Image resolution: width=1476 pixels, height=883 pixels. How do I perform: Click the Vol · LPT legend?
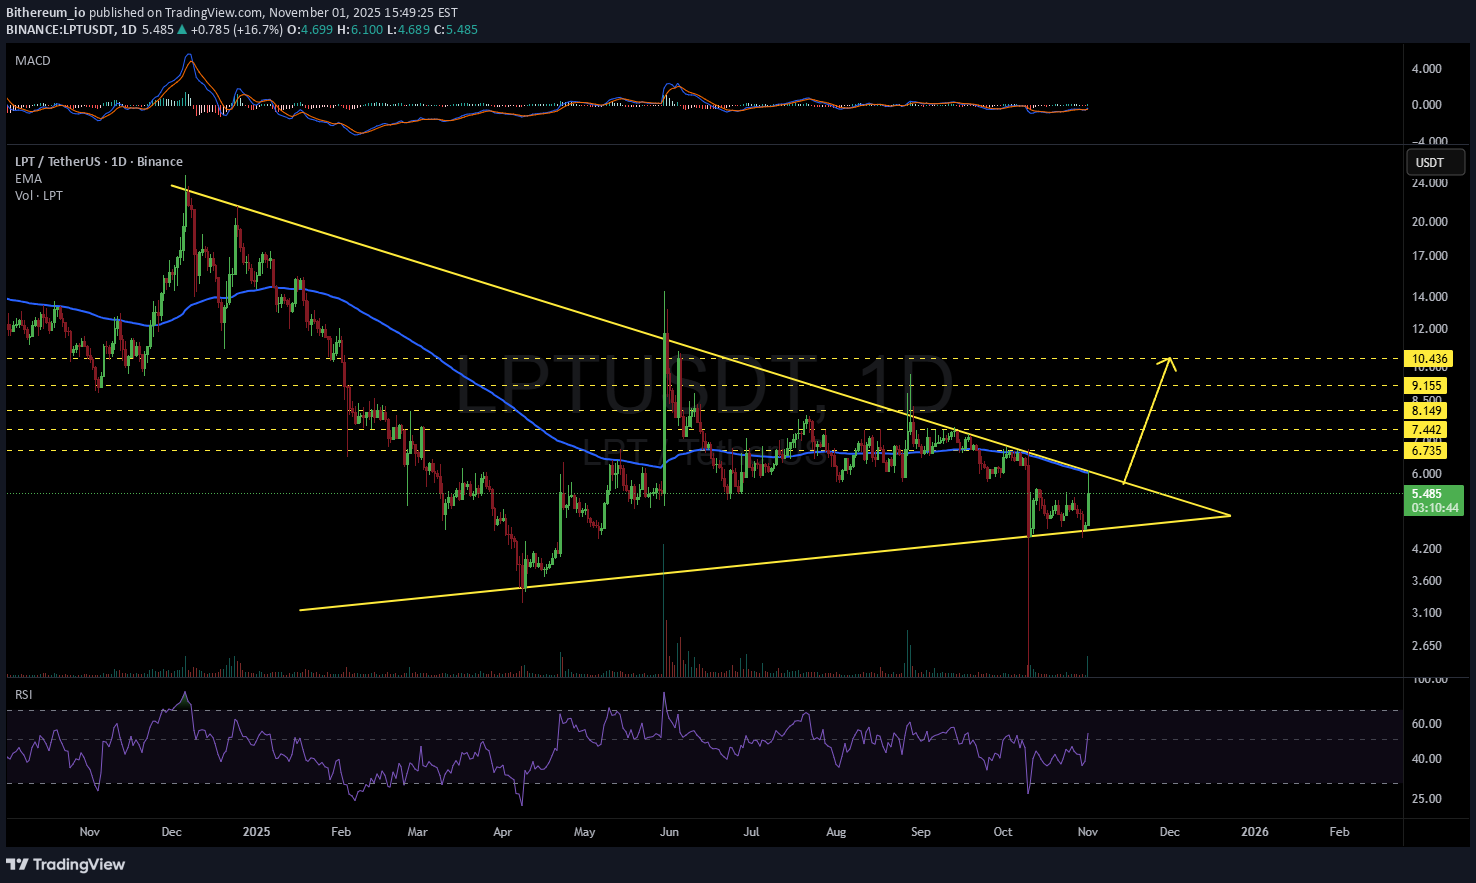click(39, 196)
